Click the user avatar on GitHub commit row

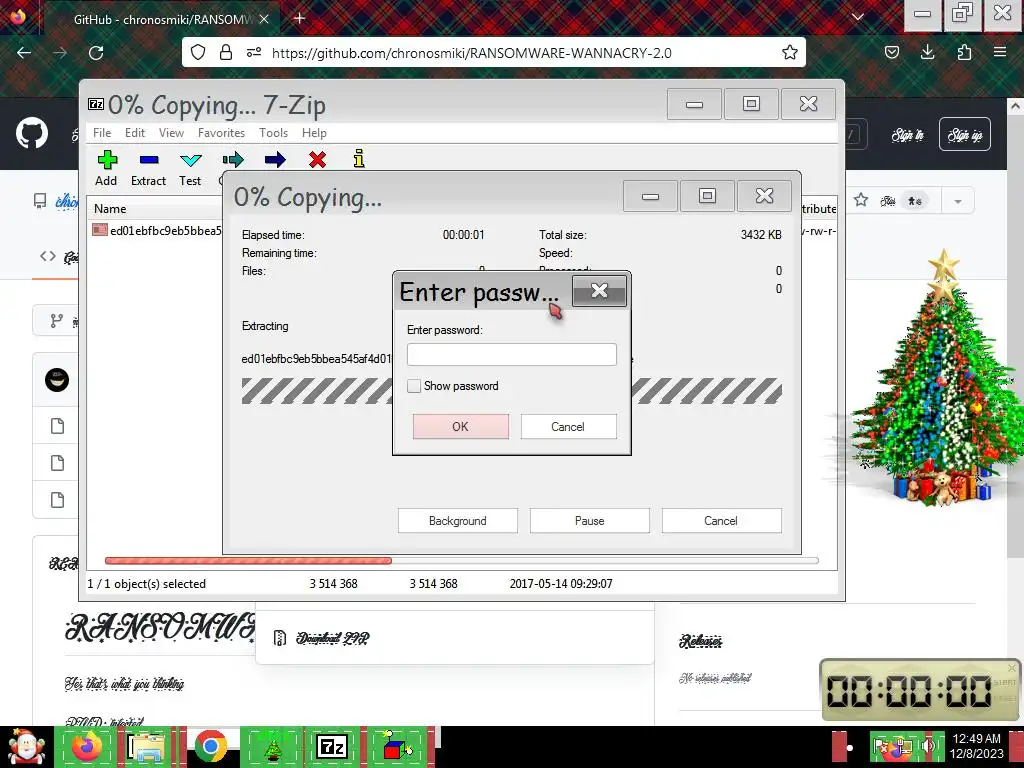(x=57, y=380)
